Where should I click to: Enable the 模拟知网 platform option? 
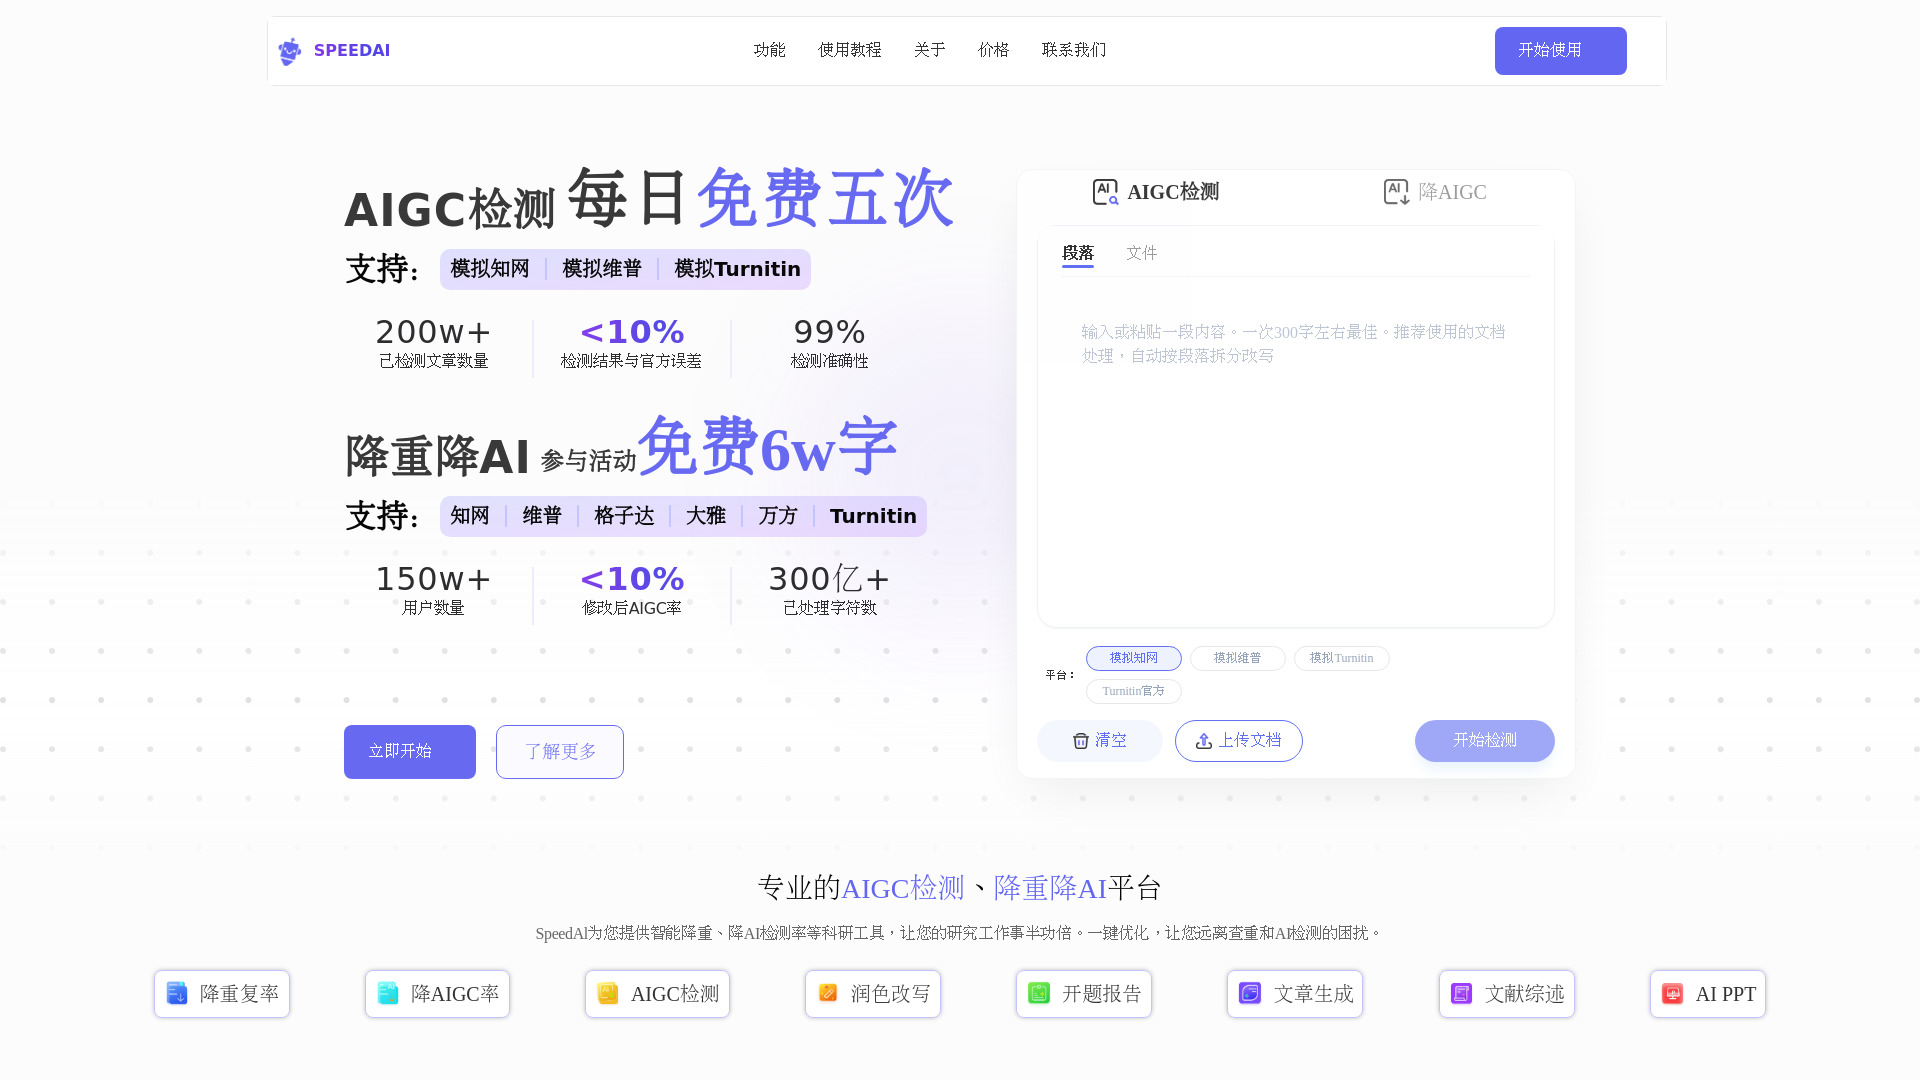point(1133,658)
